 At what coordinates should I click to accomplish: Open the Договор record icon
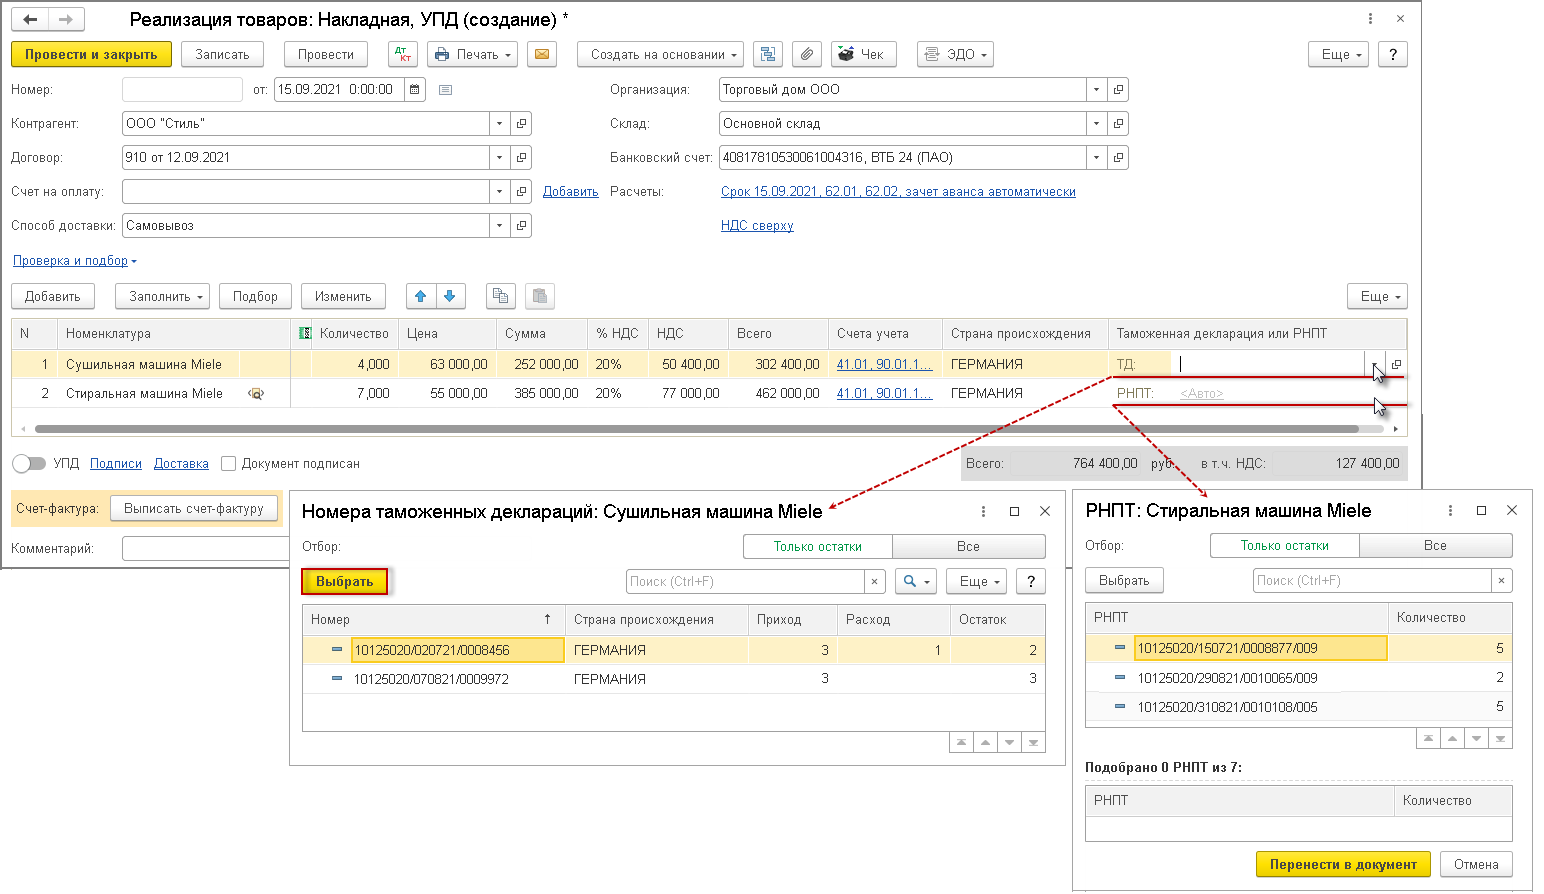521,157
